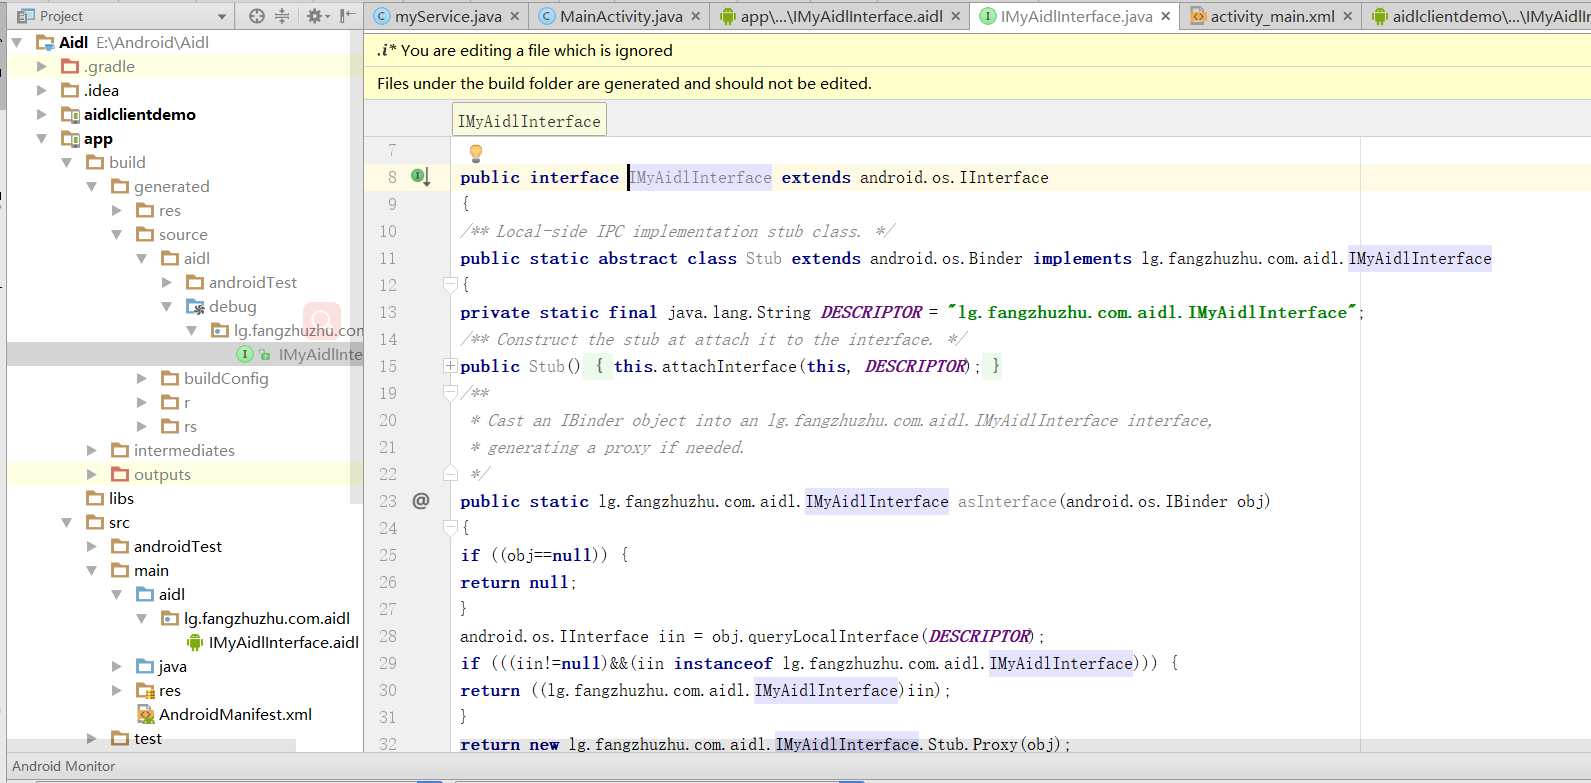Select IMyAidlInterface.aidl in the tree
Image resolution: width=1591 pixels, height=783 pixels.
pos(284,642)
